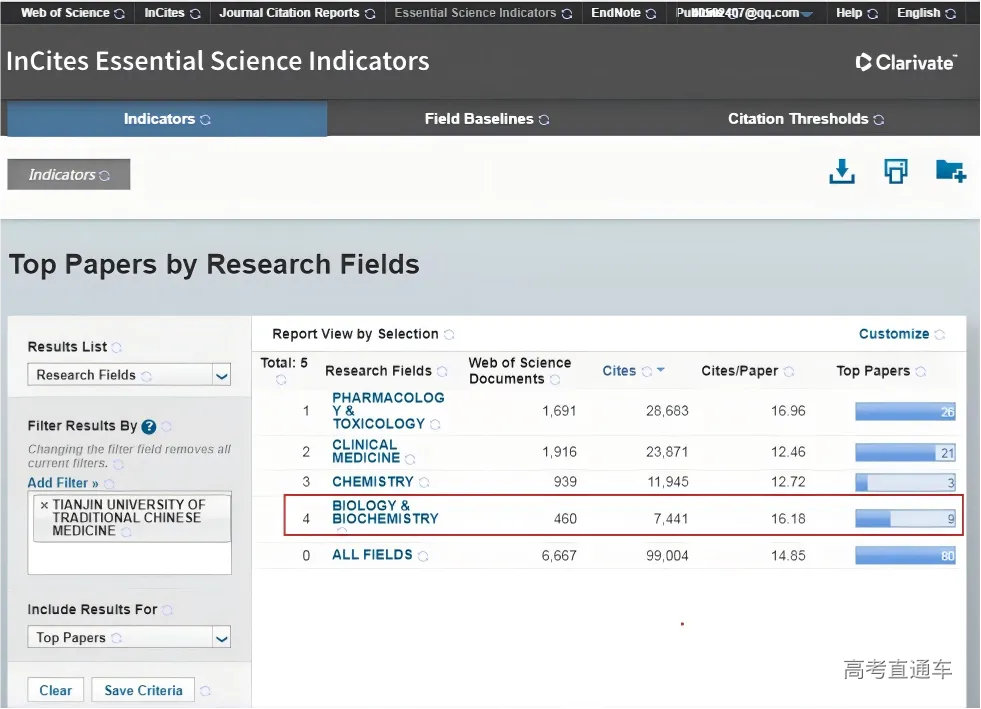Open the Customize link

coord(894,334)
